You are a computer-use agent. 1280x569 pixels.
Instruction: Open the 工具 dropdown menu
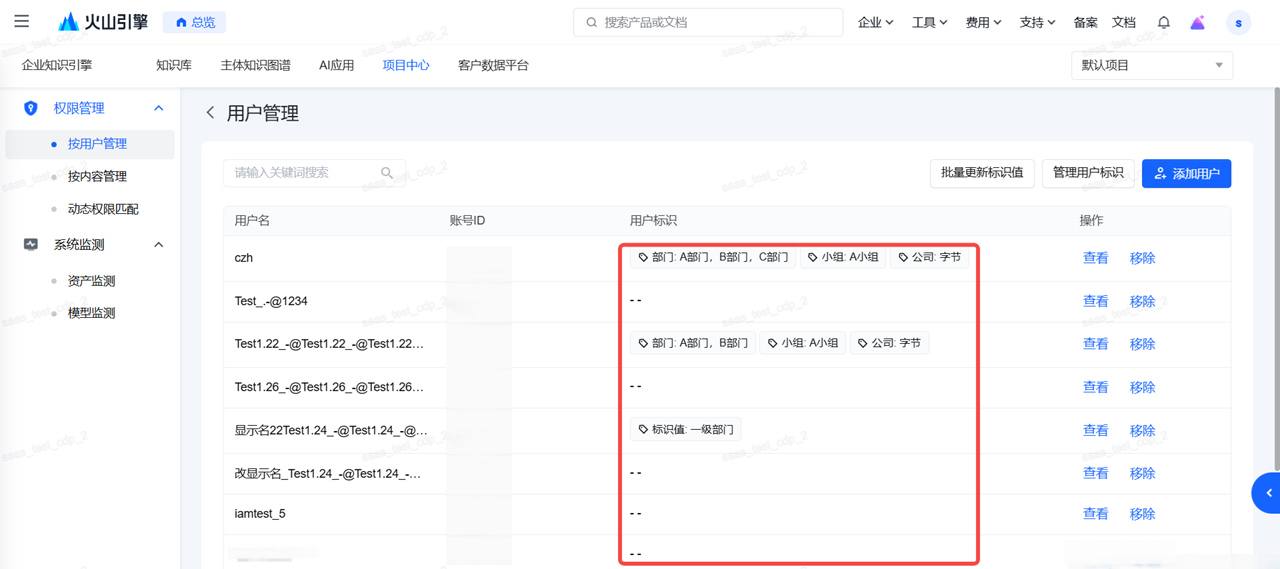click(929, 22)
